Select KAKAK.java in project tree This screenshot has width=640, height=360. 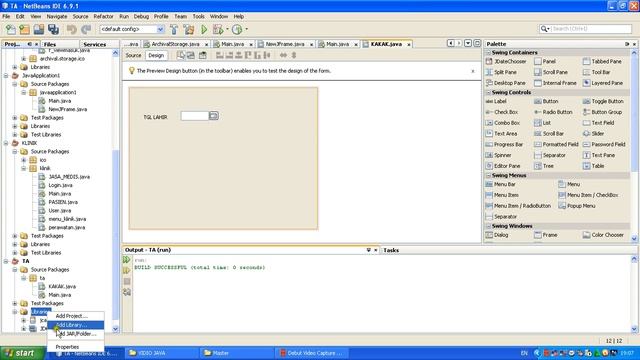pos(62,287)
